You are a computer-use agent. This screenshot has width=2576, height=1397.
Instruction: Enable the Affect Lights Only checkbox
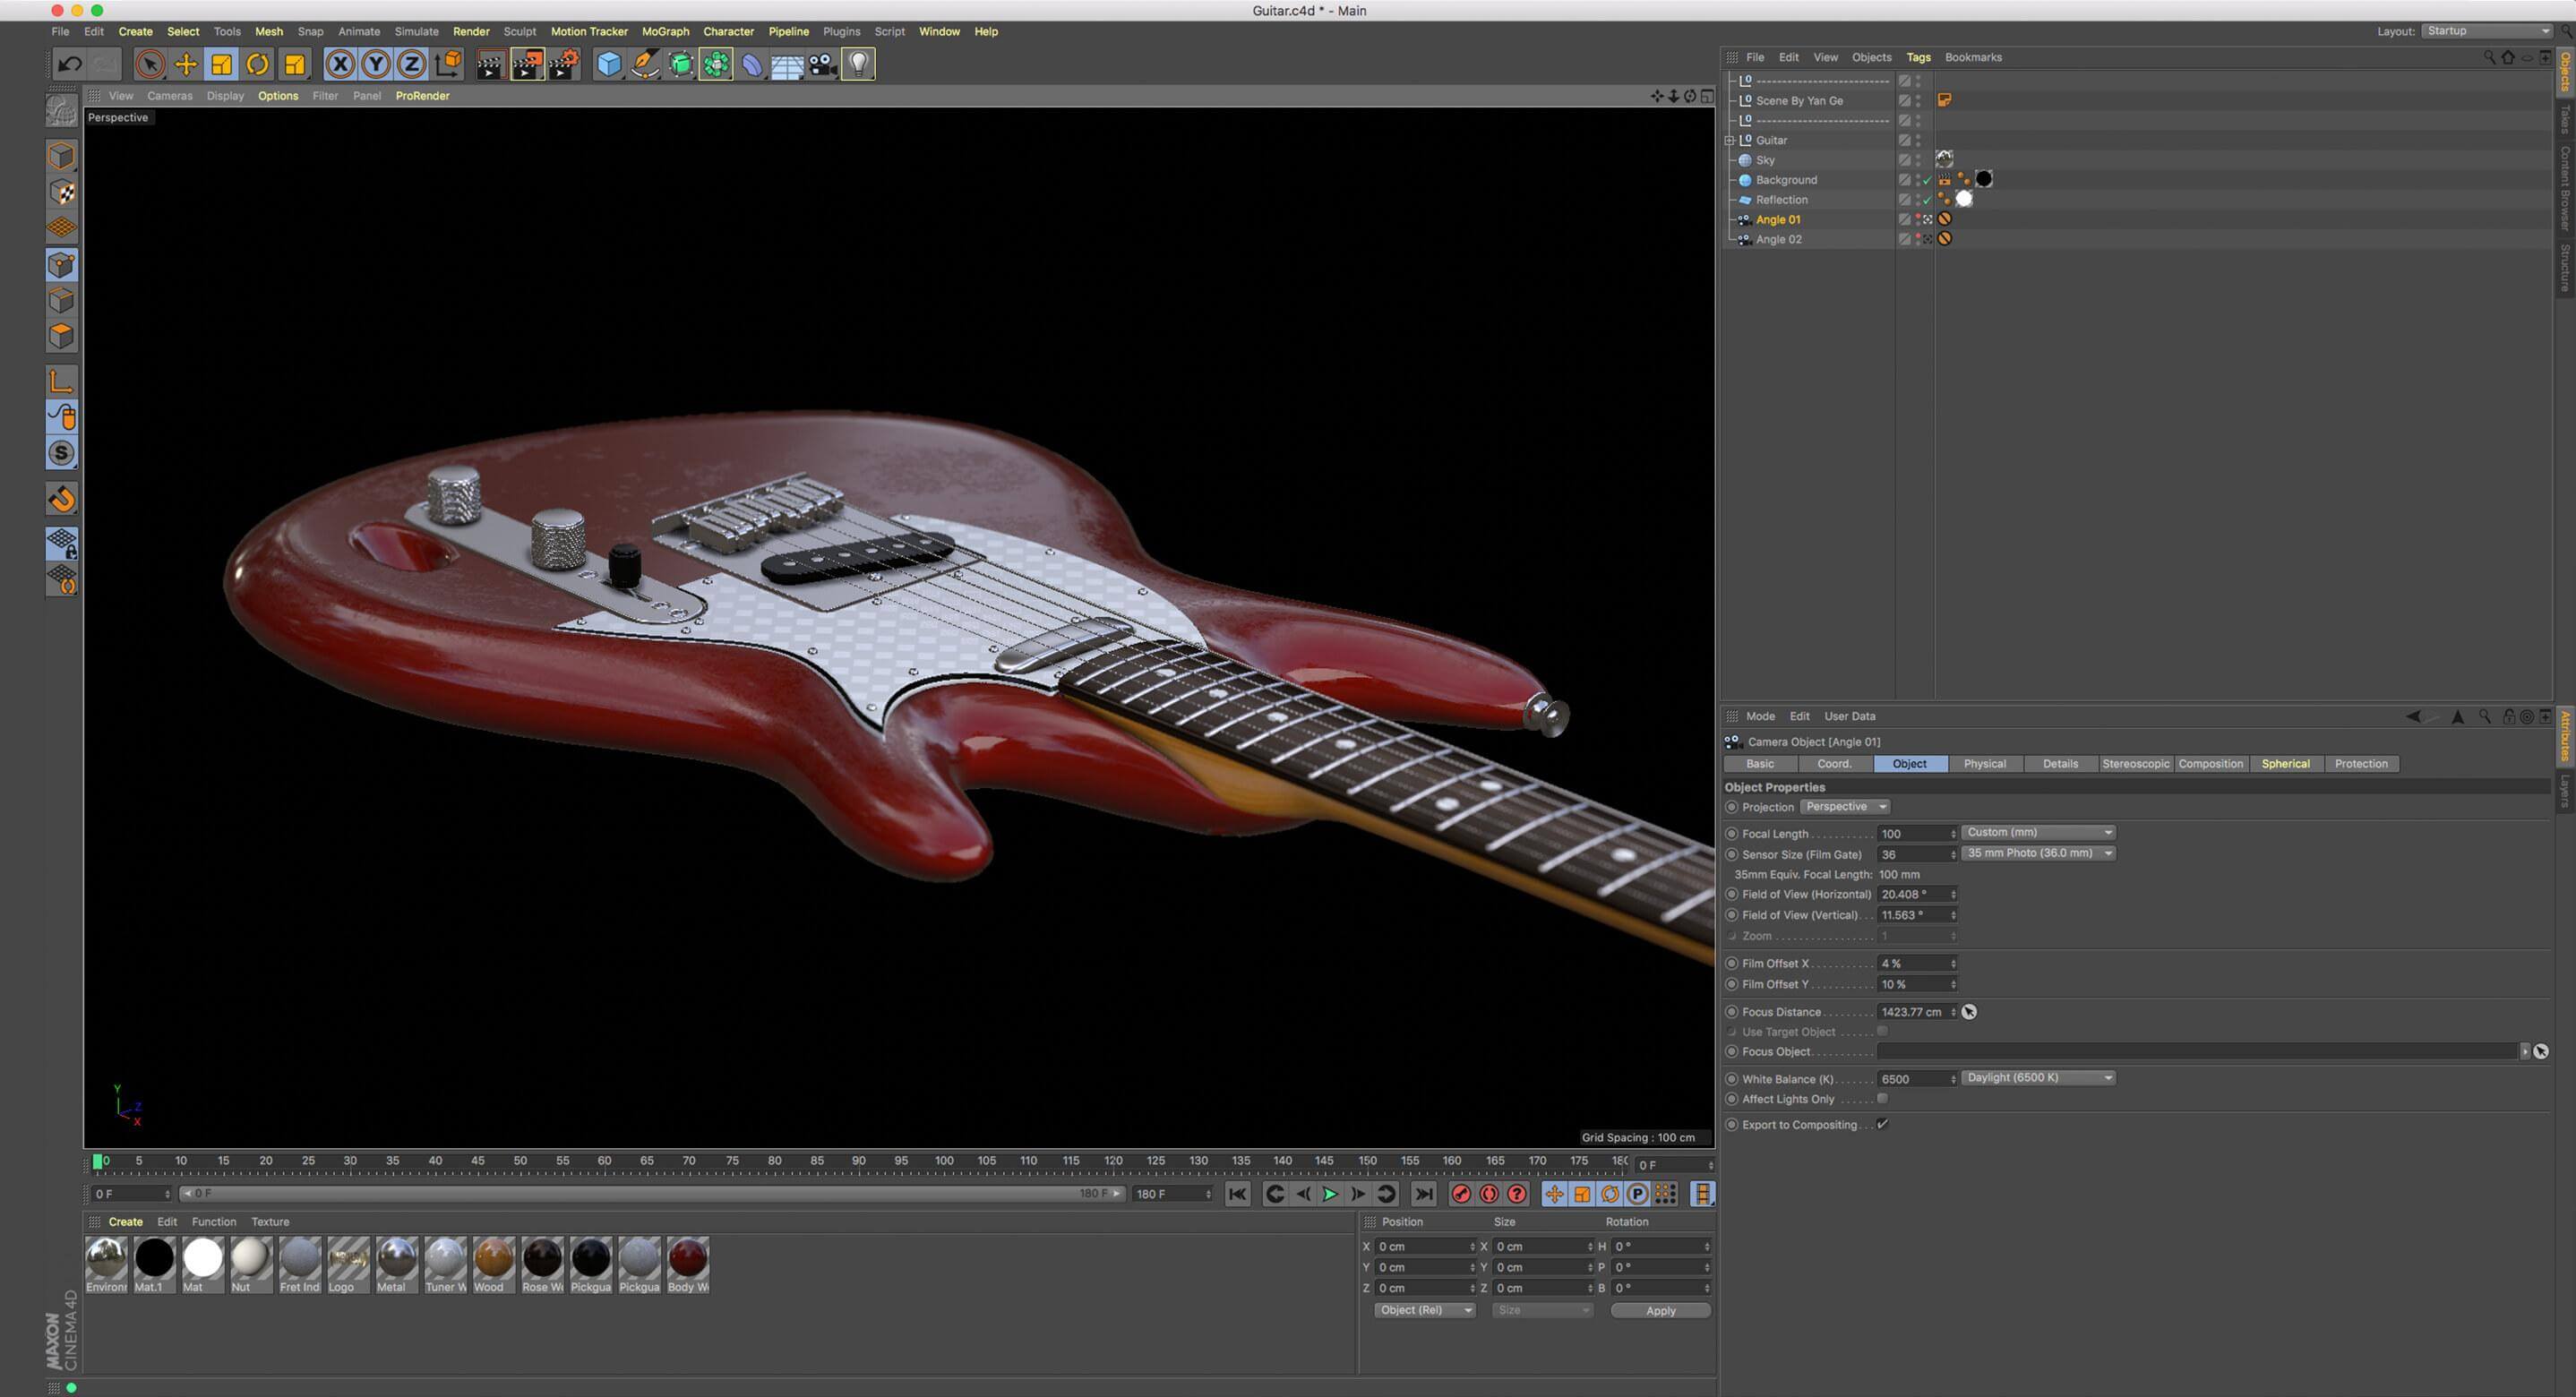1882,1098
